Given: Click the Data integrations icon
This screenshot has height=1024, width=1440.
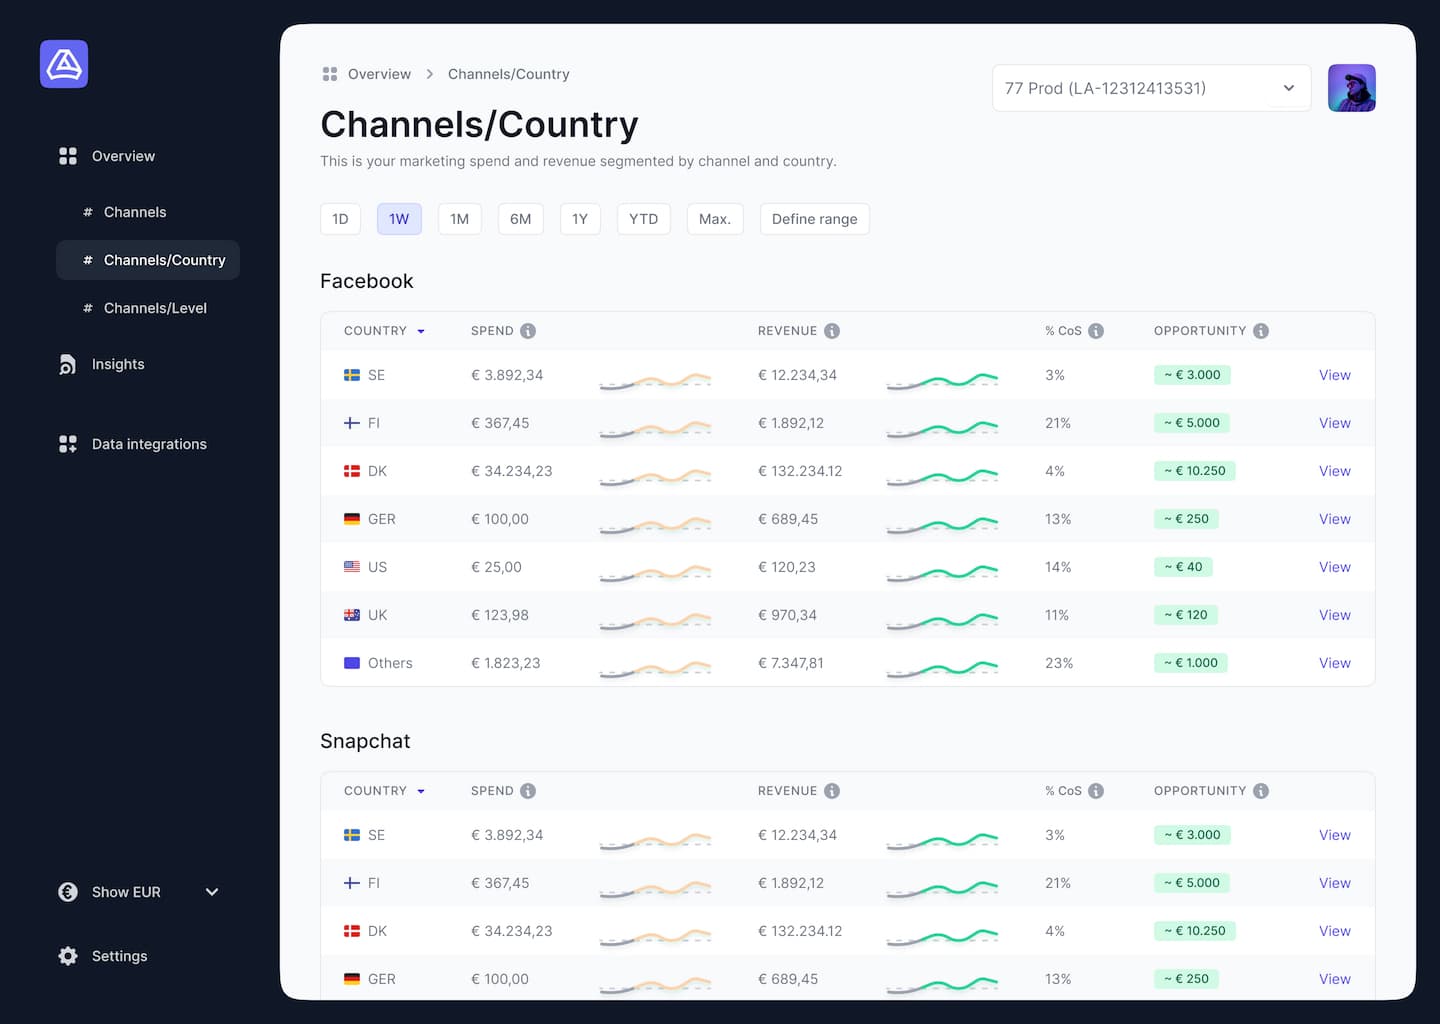Looking at the screenshot, I should pyautogui.click(x=67, y=444).
